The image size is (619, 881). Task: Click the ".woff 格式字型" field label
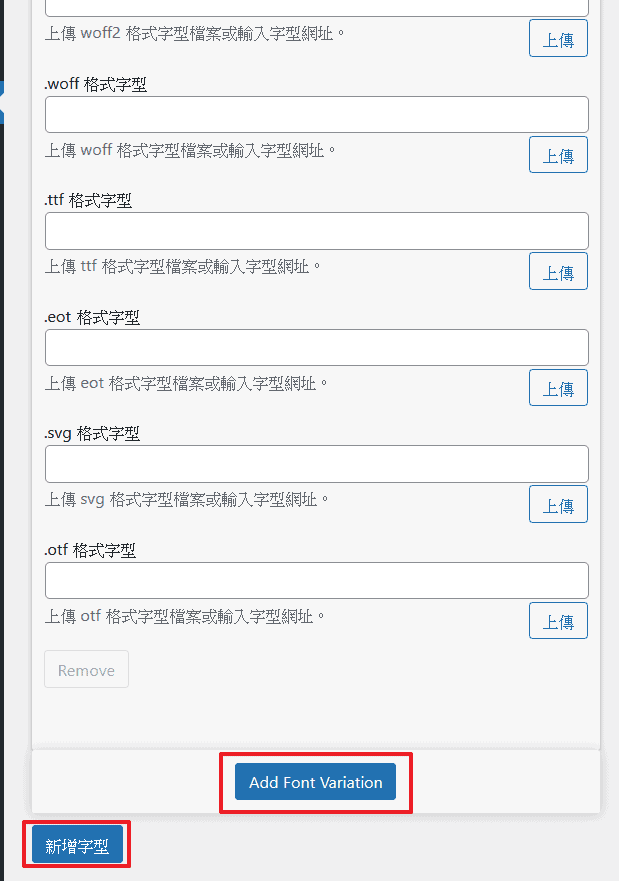95,85
